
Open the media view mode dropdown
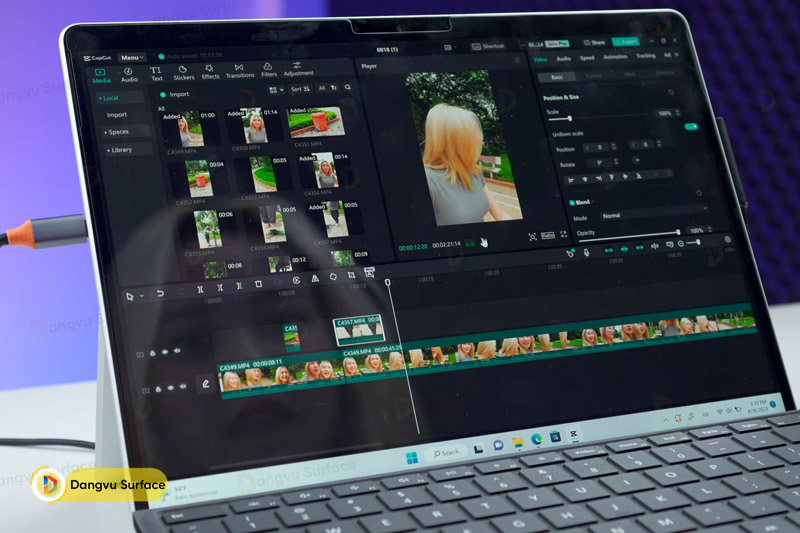pyautogui.click(x=276, y=90)
